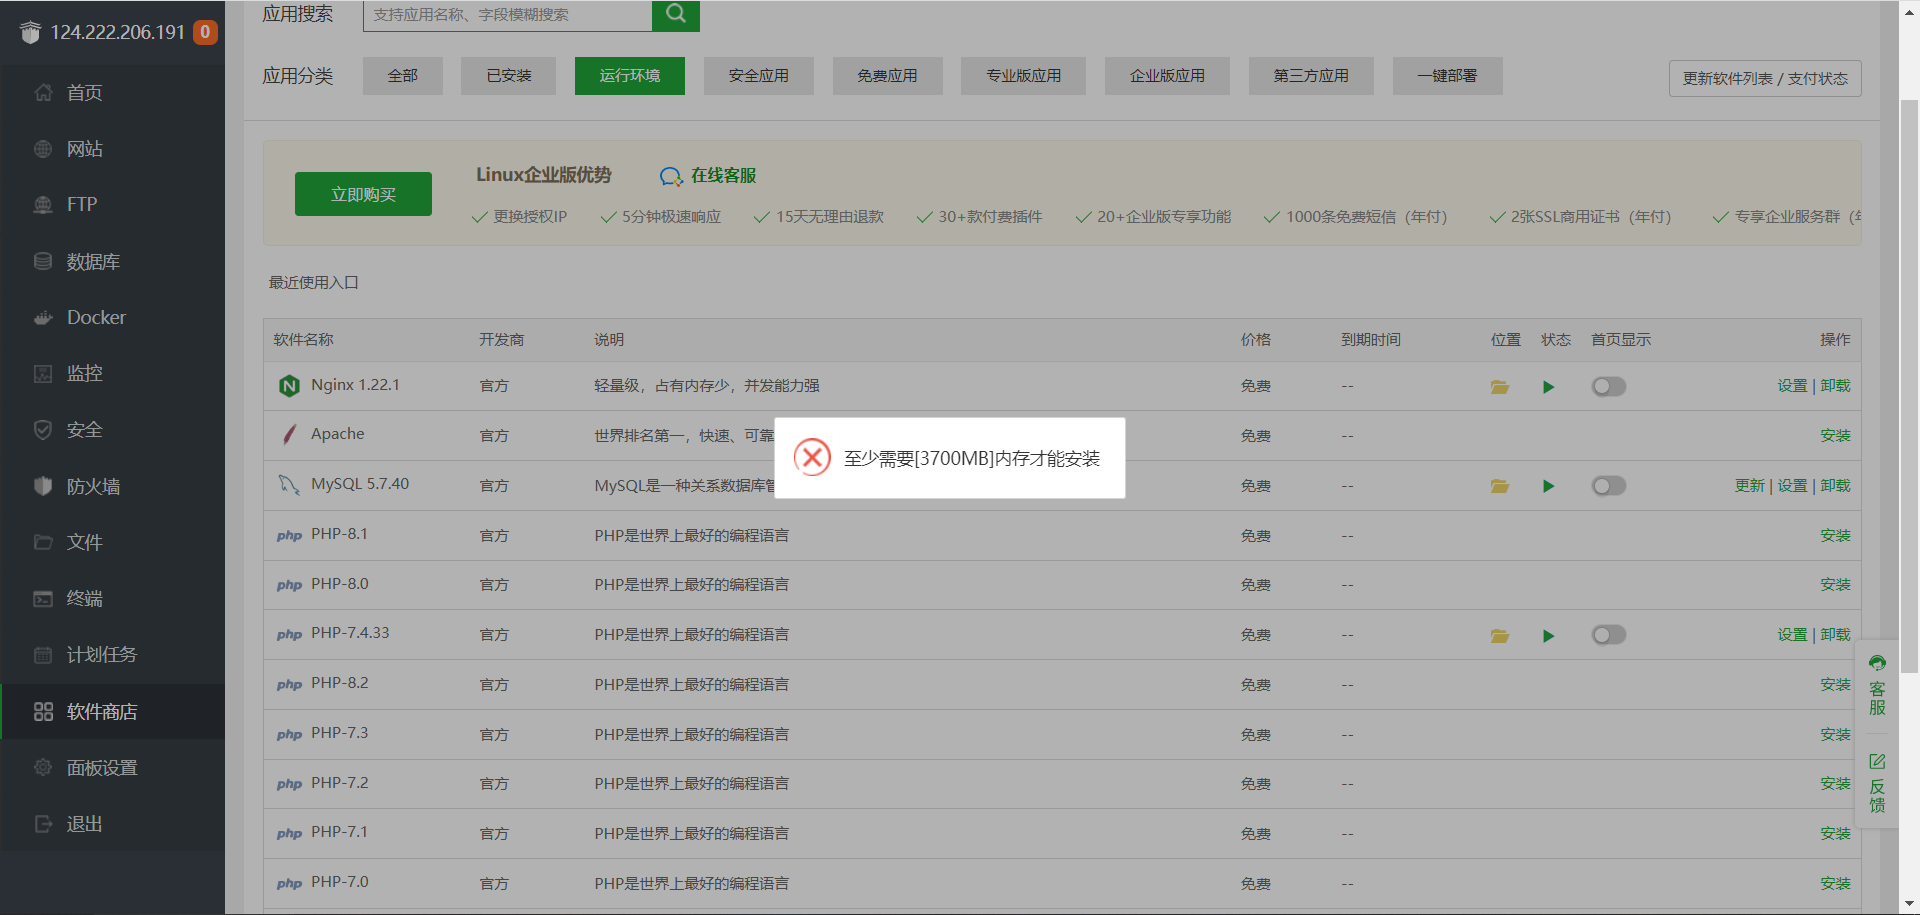Click 更新 link for MySQL 5.7.40

tap(1749, 486)
